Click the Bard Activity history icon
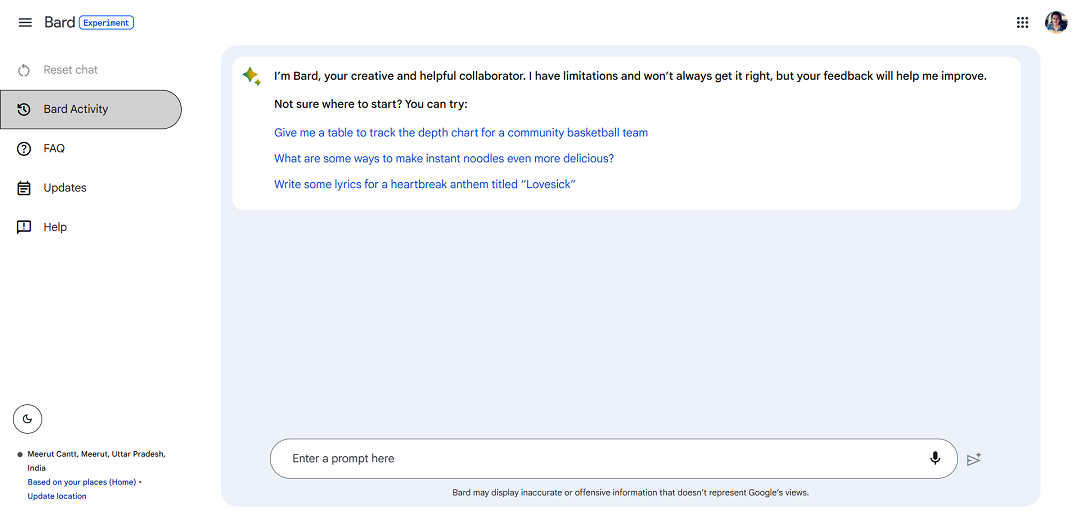Viewport: 1080px width, 519px height. point(24,109)
